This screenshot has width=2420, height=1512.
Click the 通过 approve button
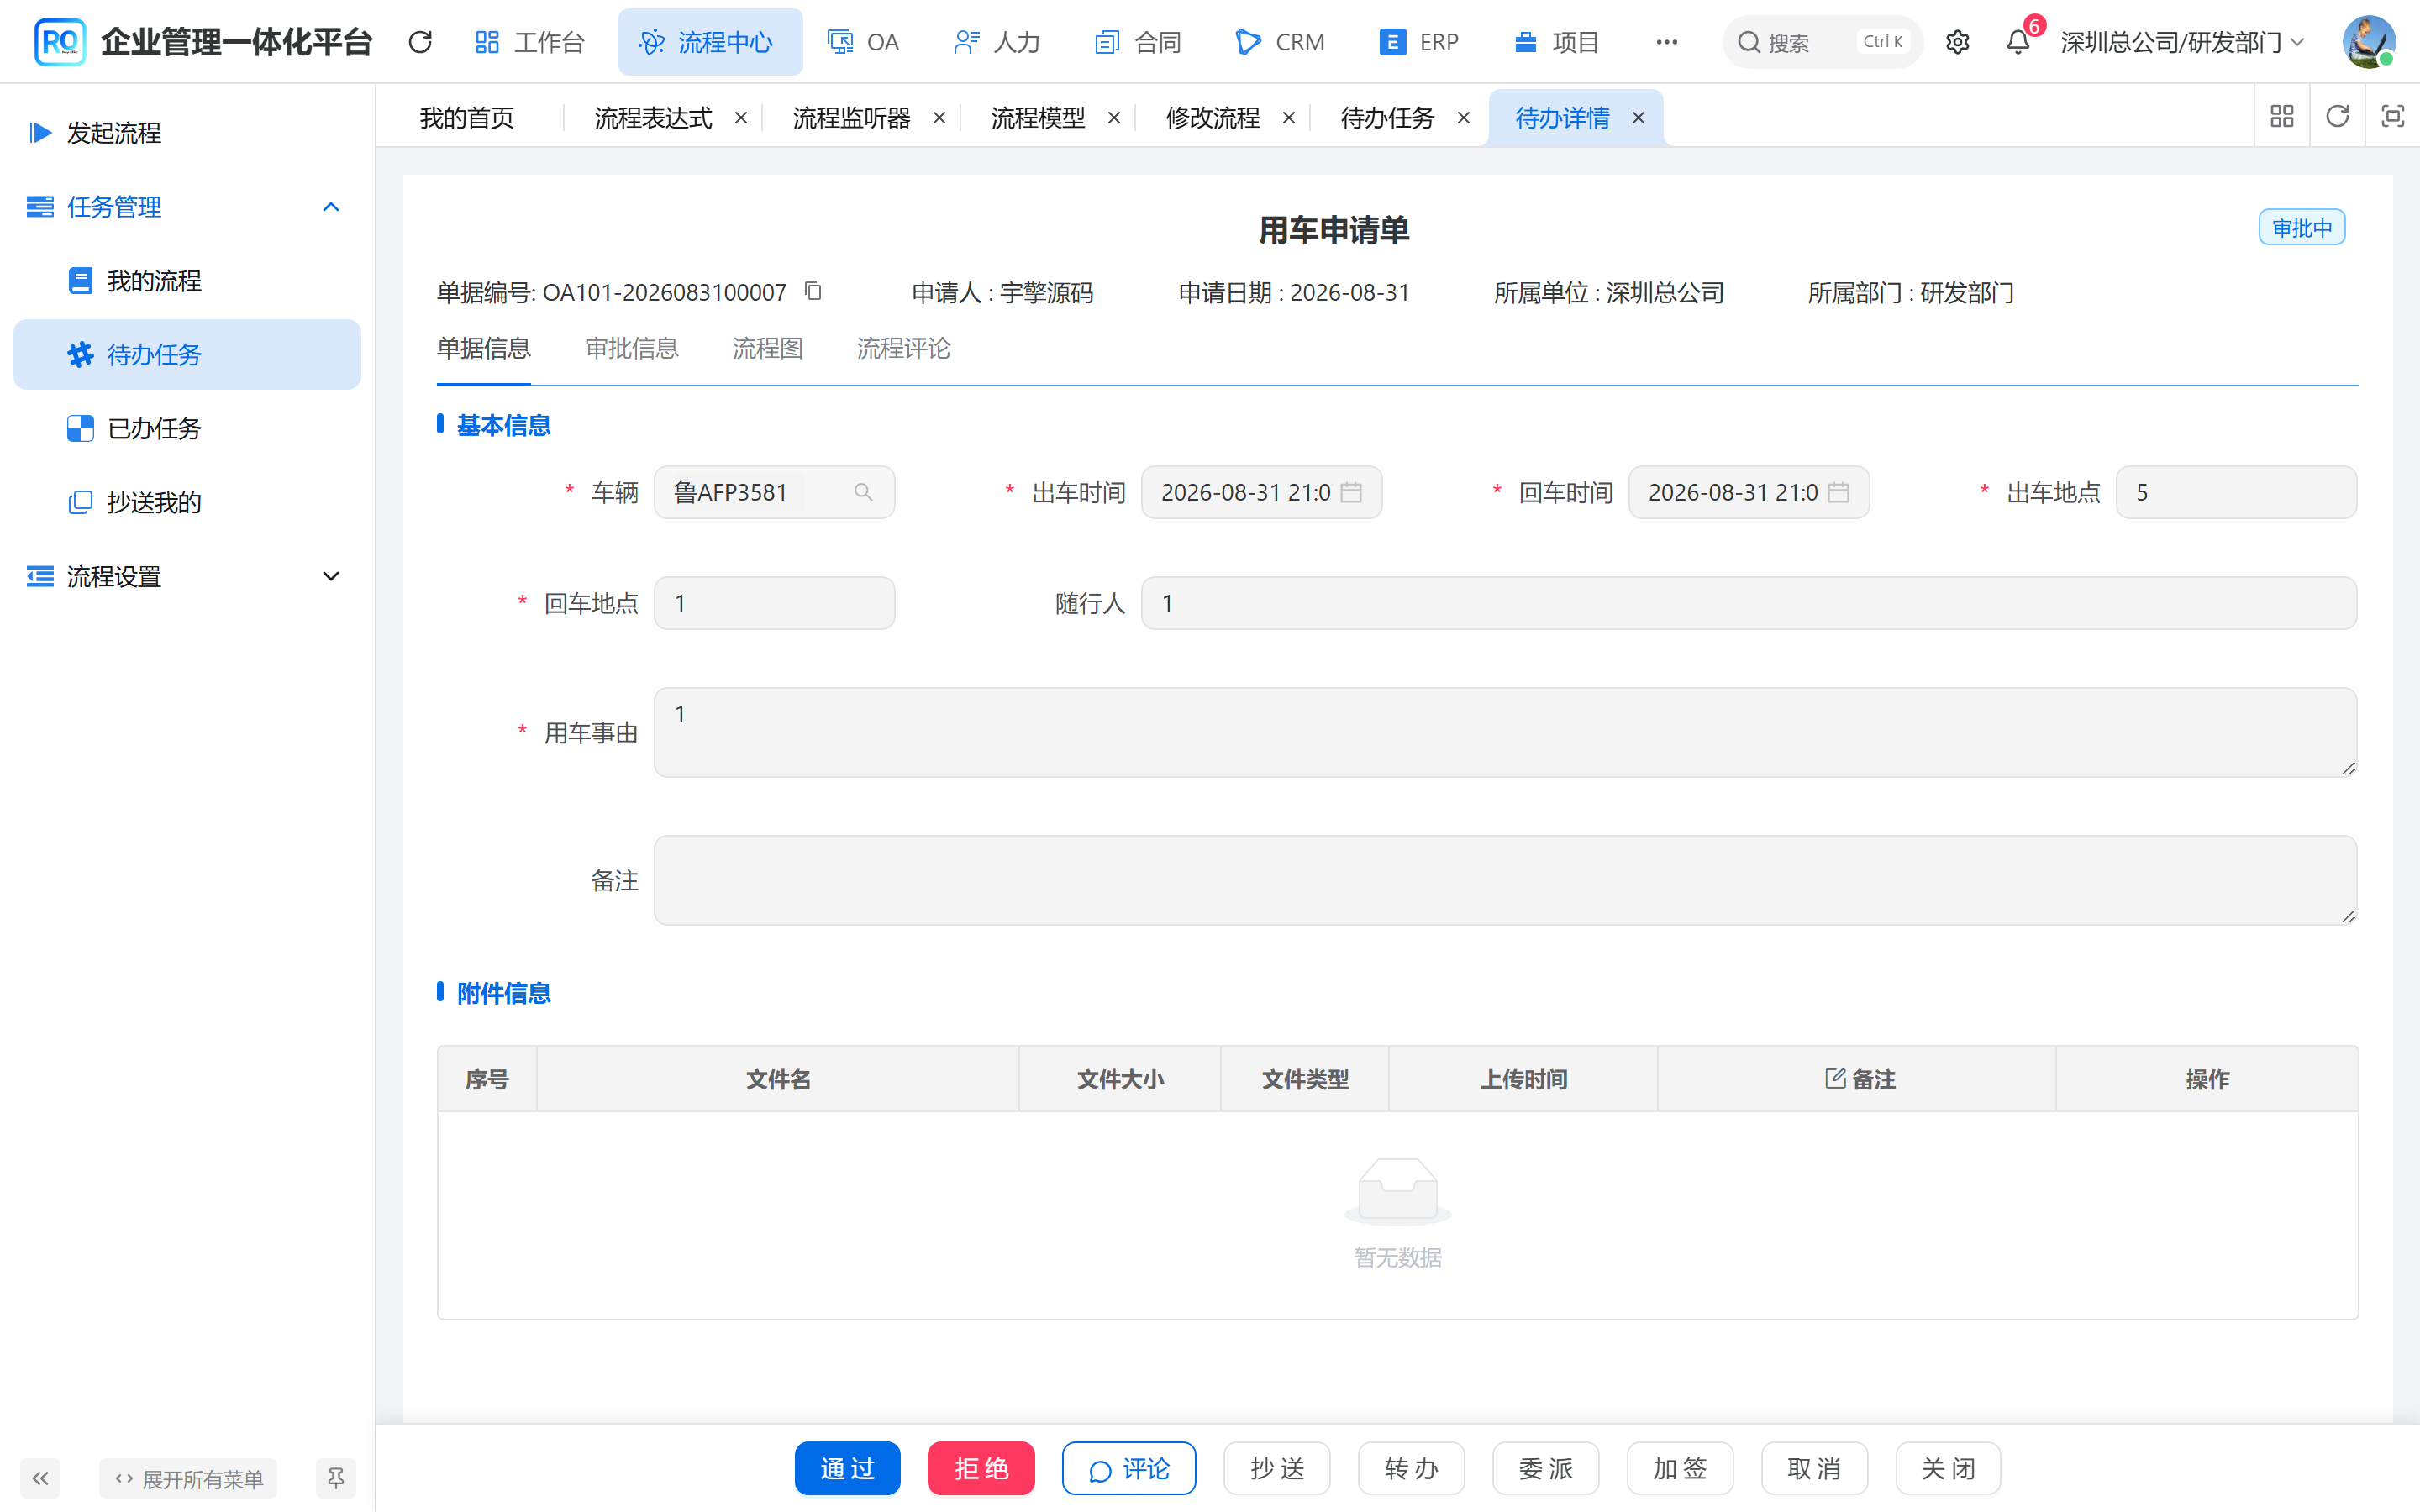click(847, 1468)
